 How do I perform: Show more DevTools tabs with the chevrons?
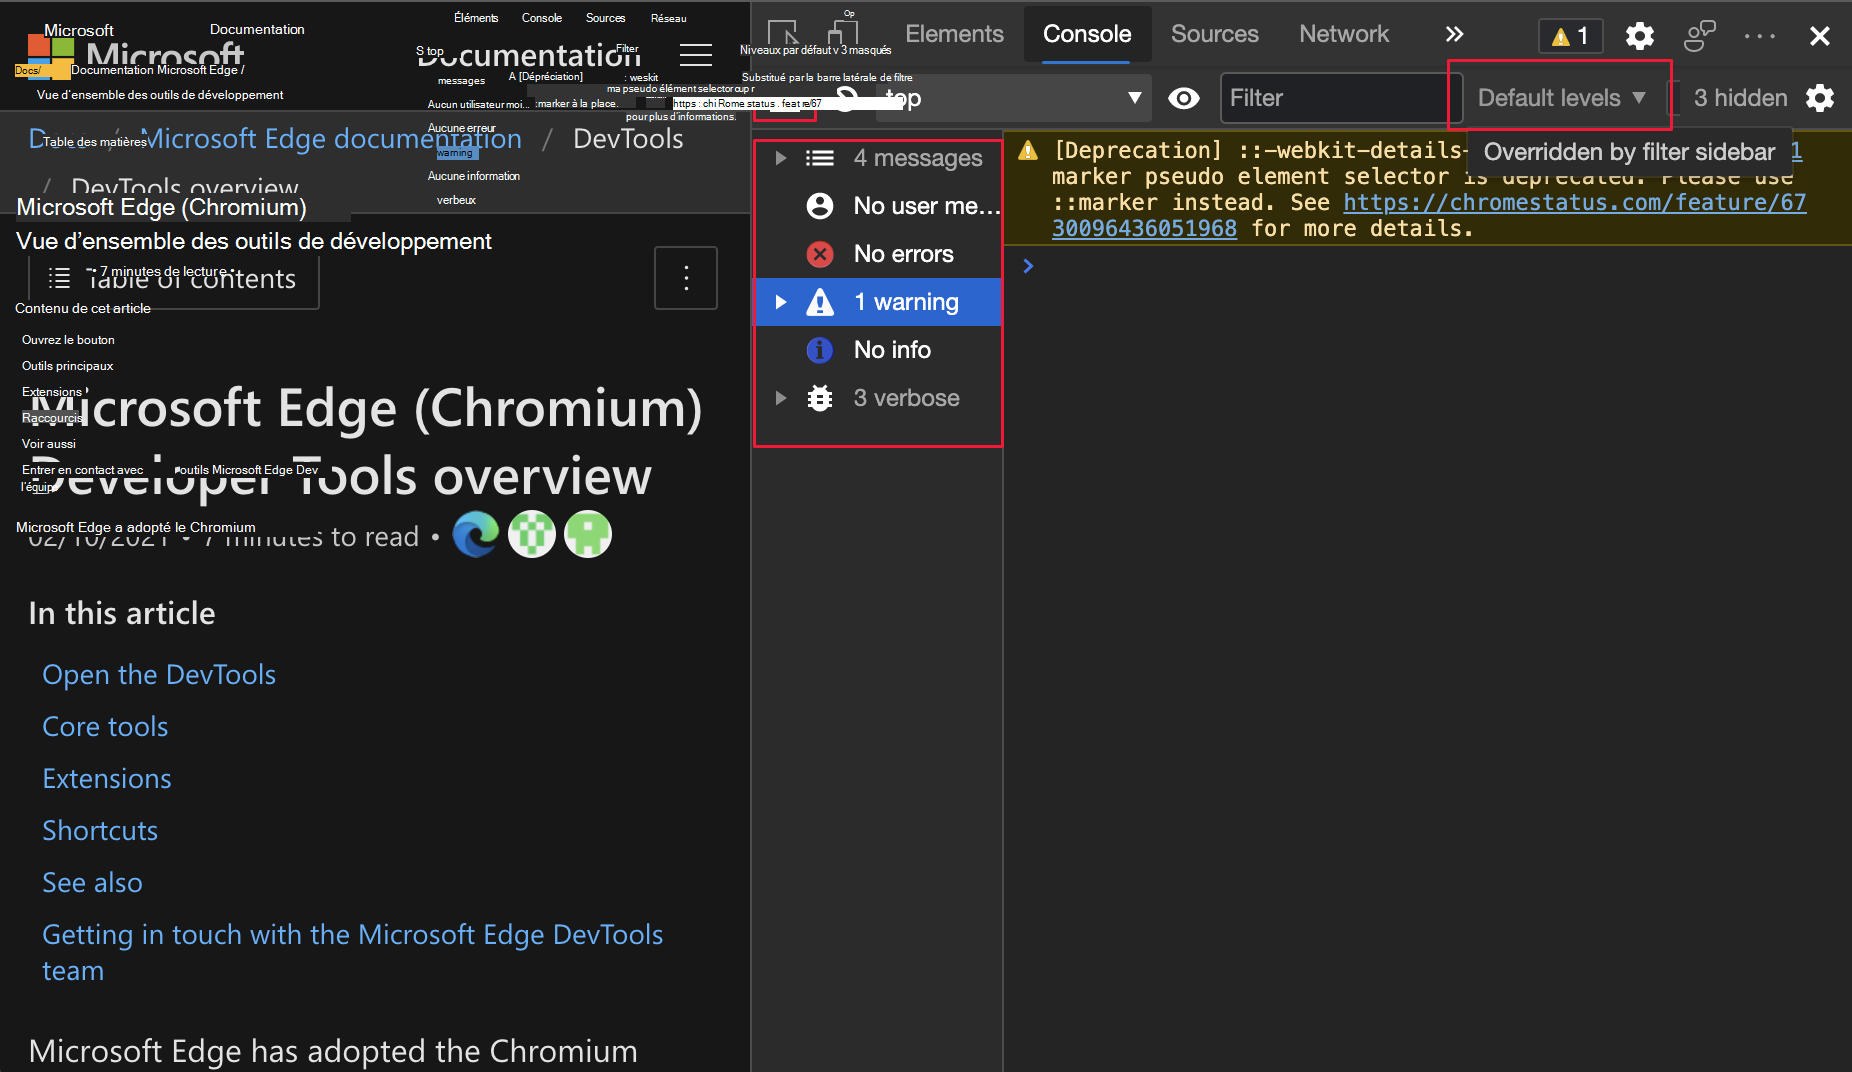1454,34
